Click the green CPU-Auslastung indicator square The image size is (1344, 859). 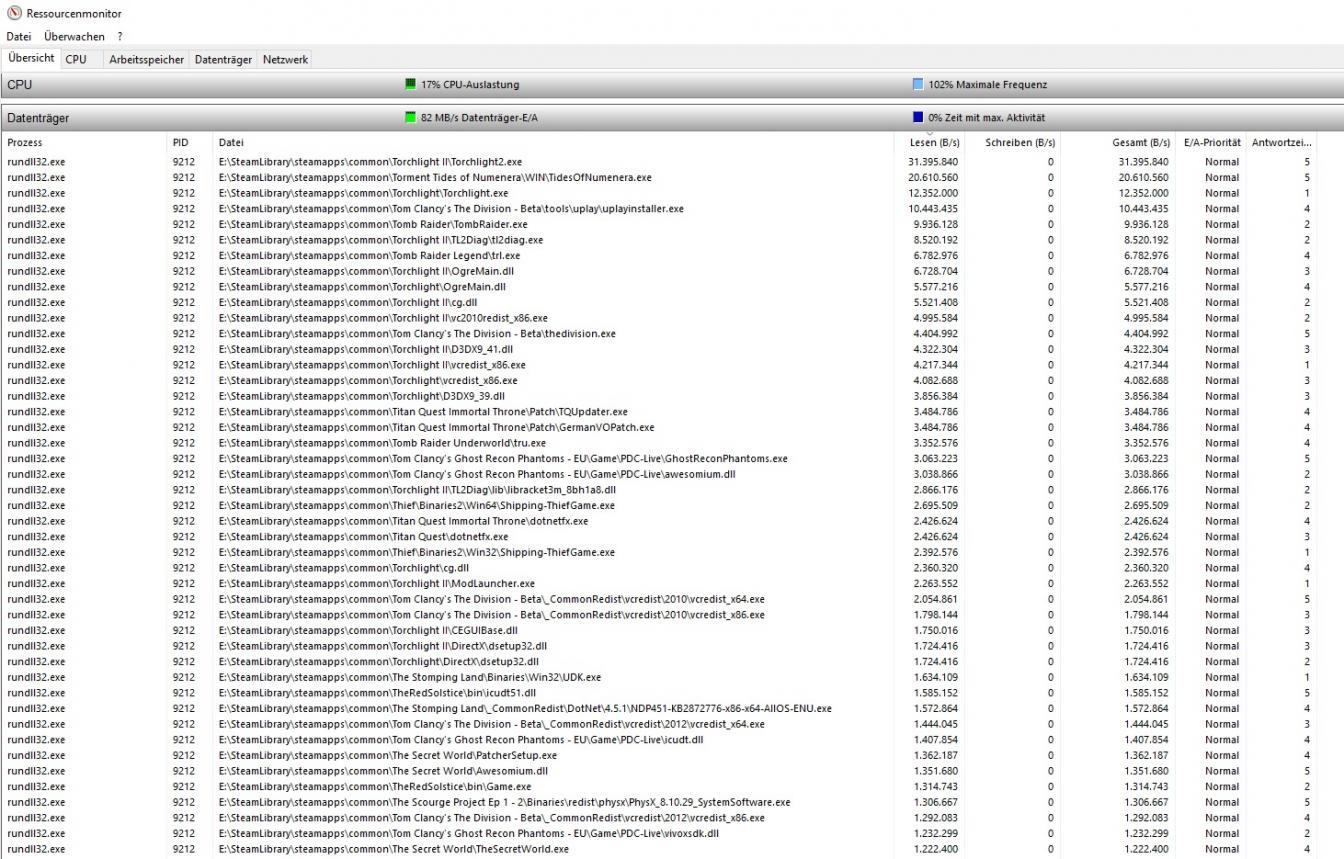410,85
